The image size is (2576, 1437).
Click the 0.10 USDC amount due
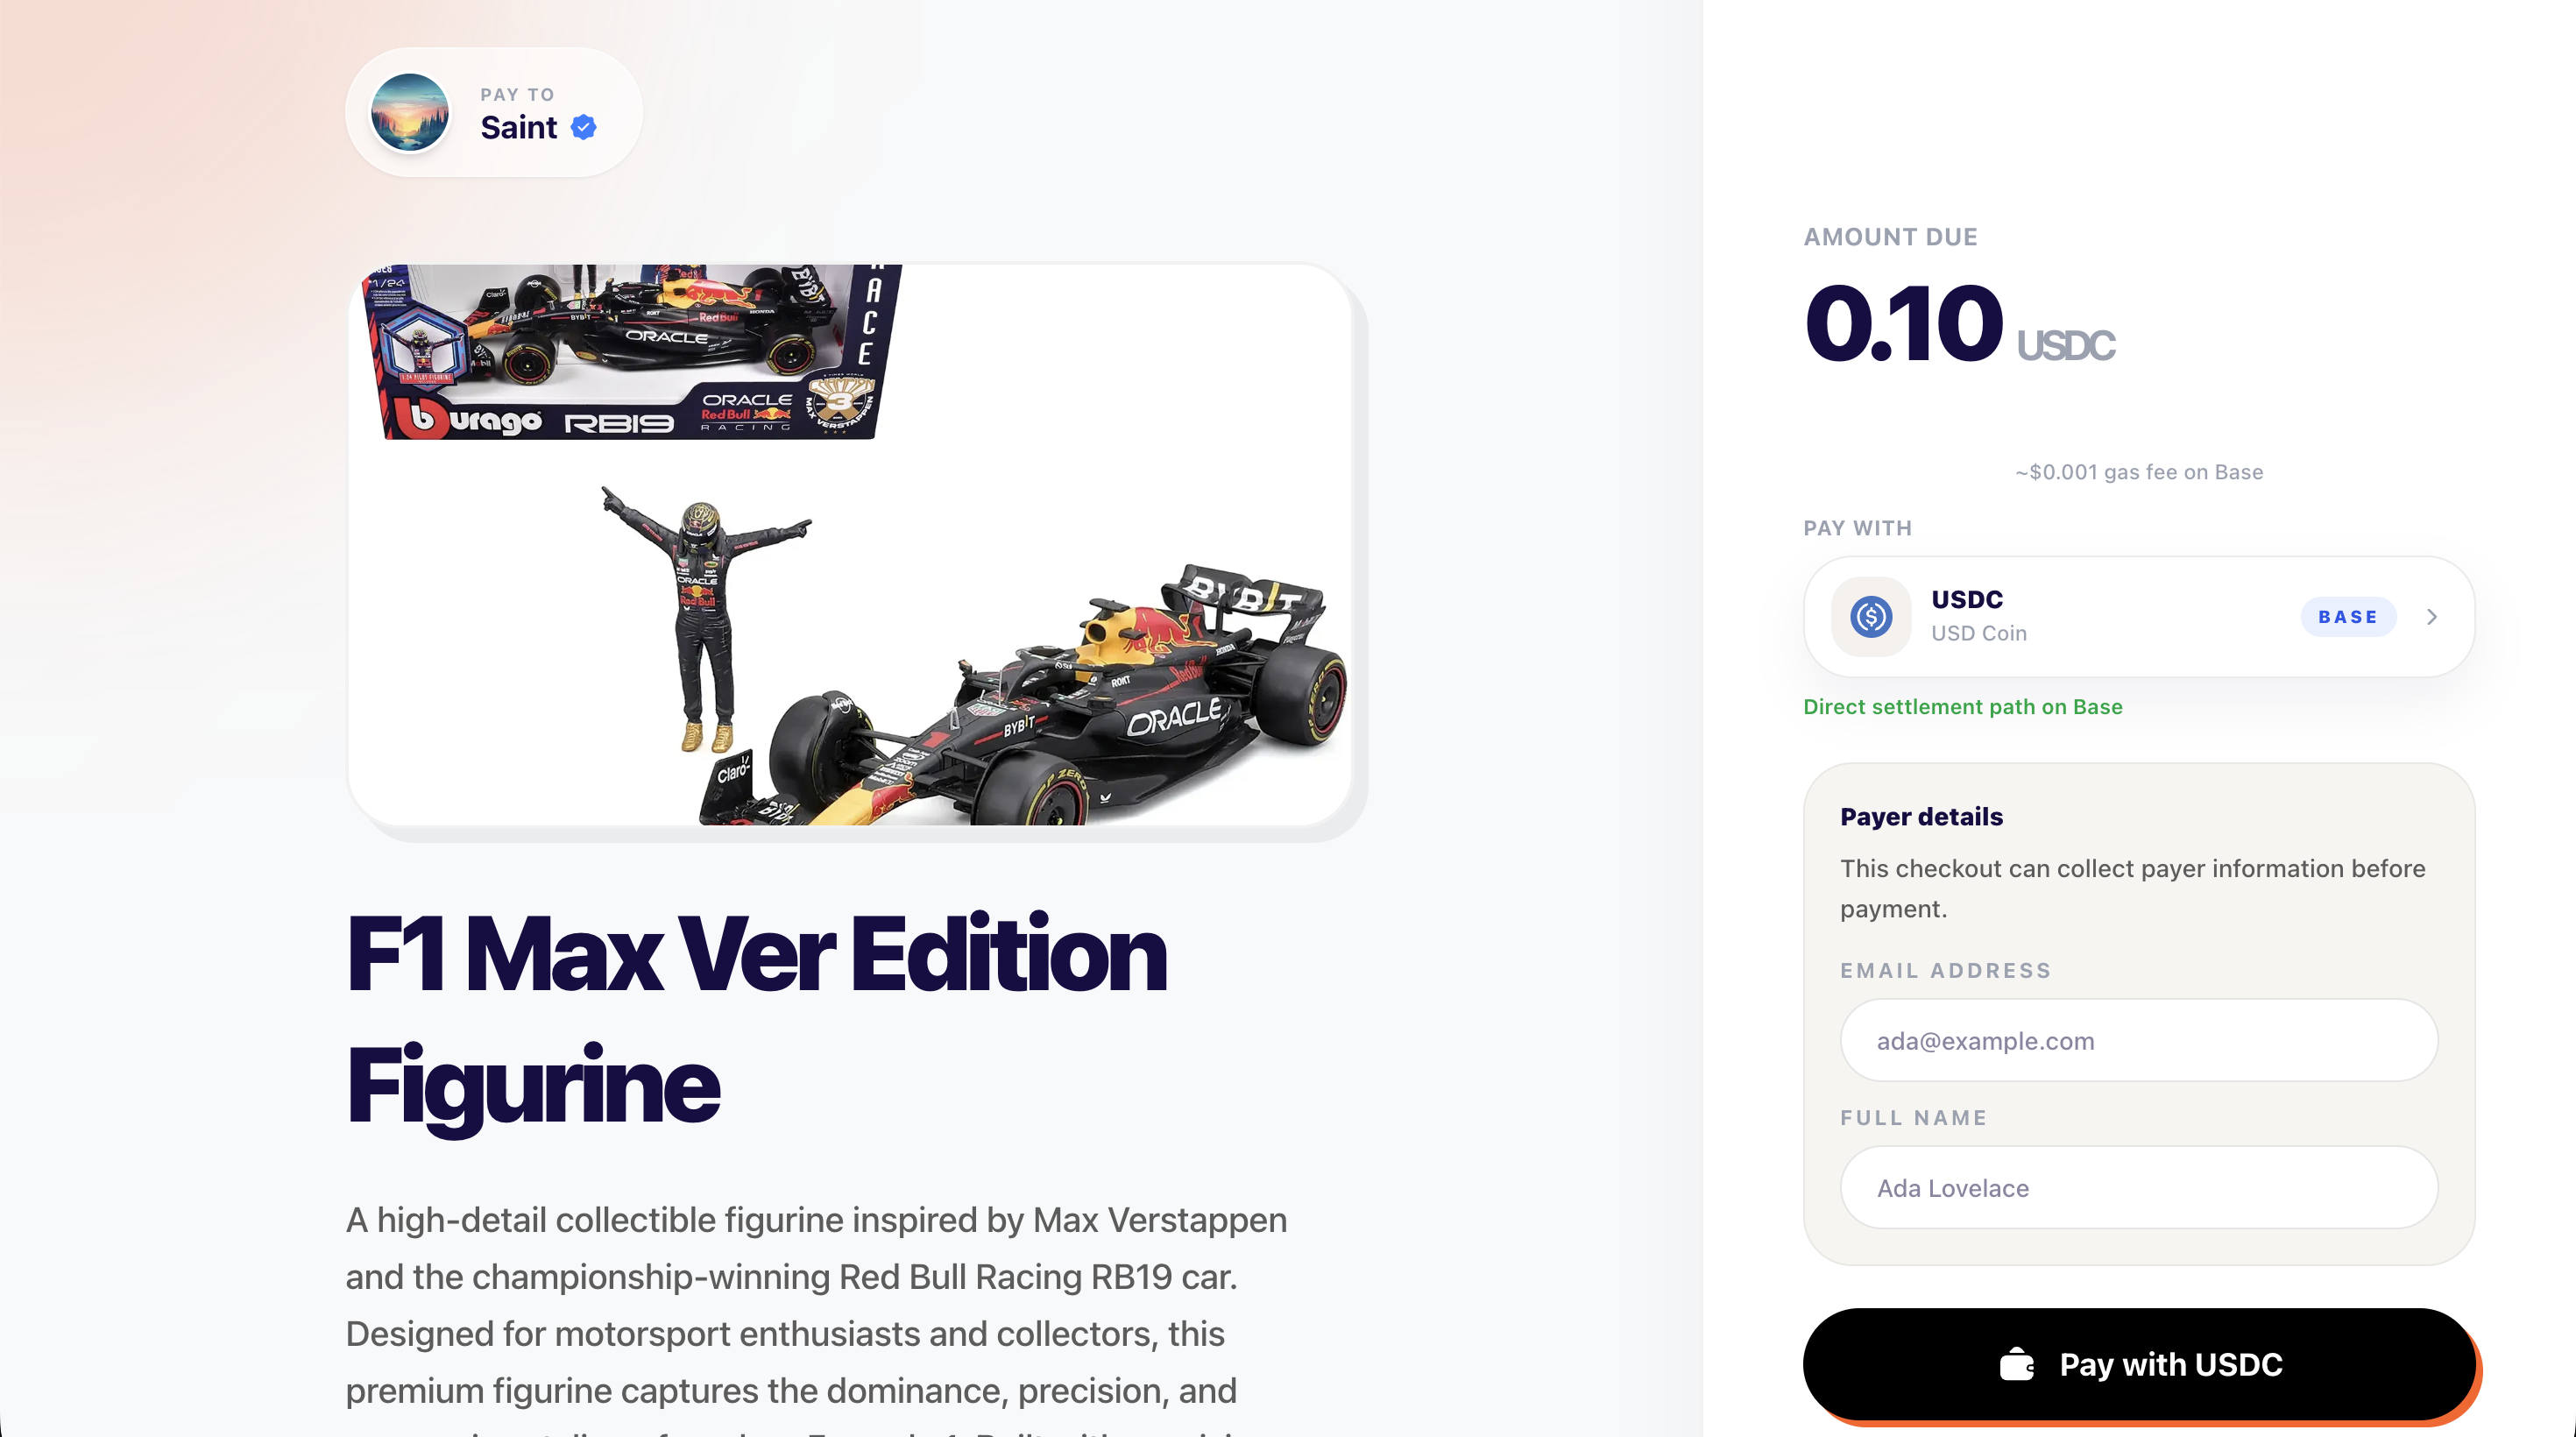coord(1959,324)
